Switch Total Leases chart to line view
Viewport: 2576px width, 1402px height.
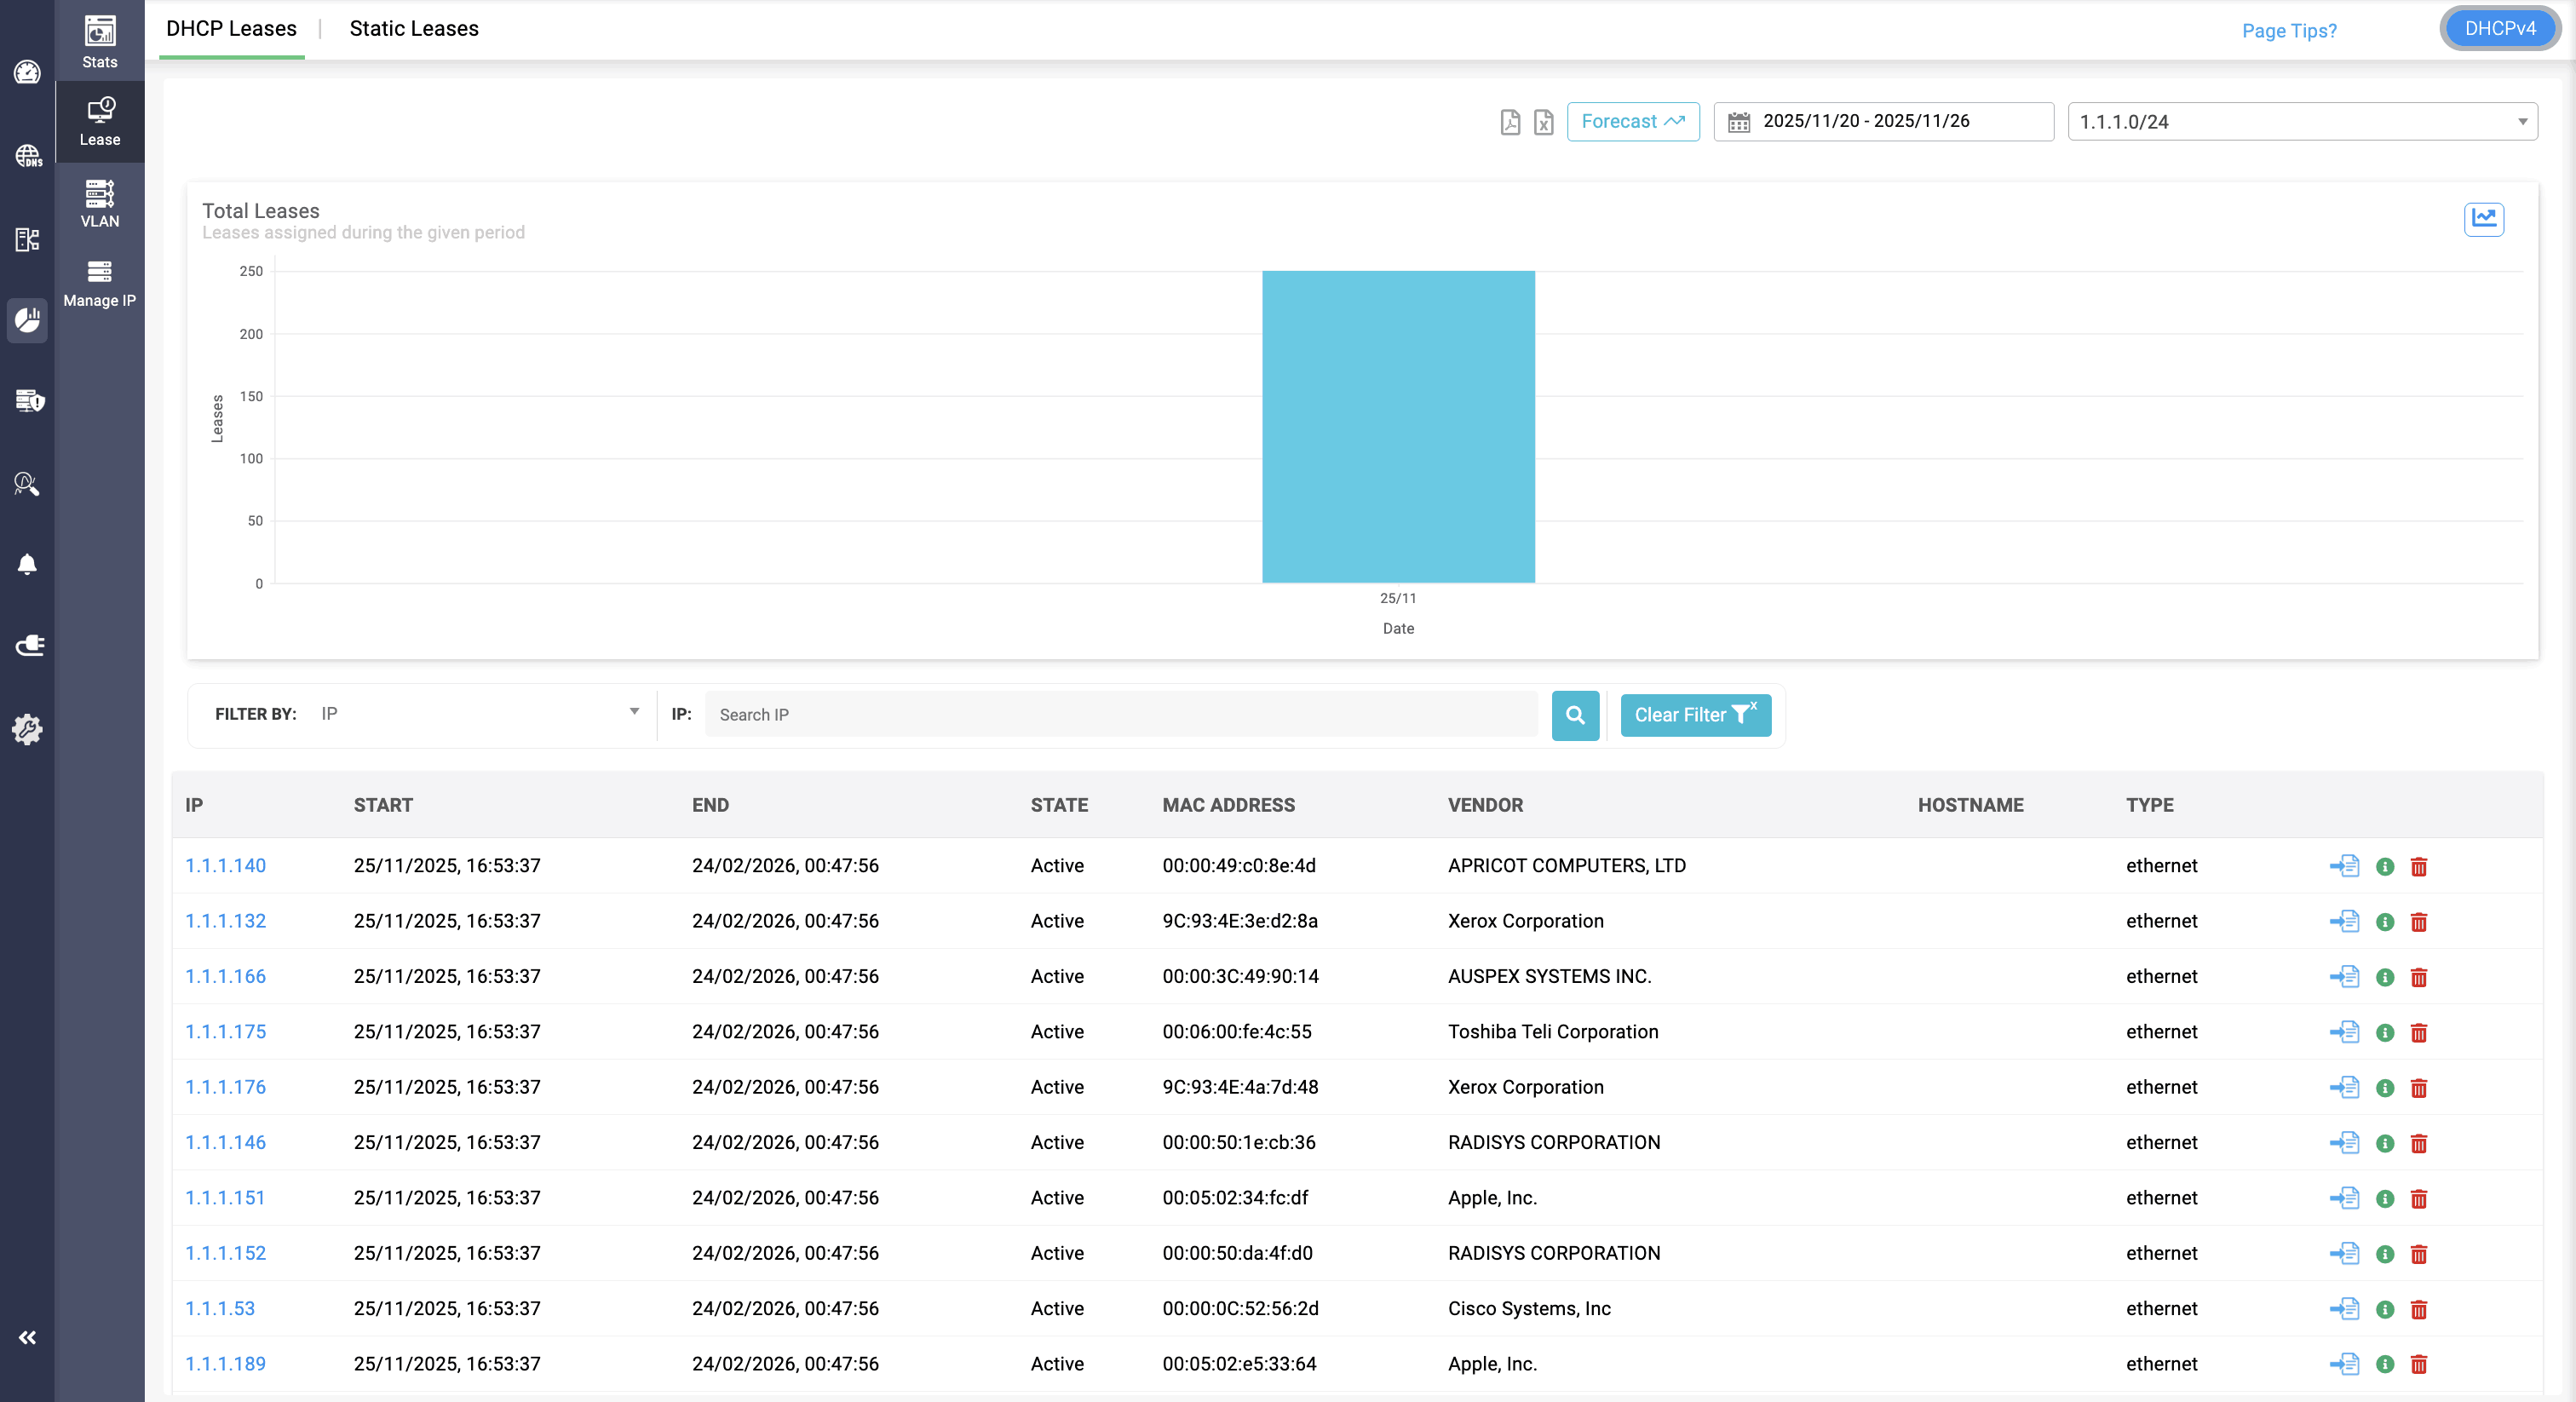point(2485,219)
